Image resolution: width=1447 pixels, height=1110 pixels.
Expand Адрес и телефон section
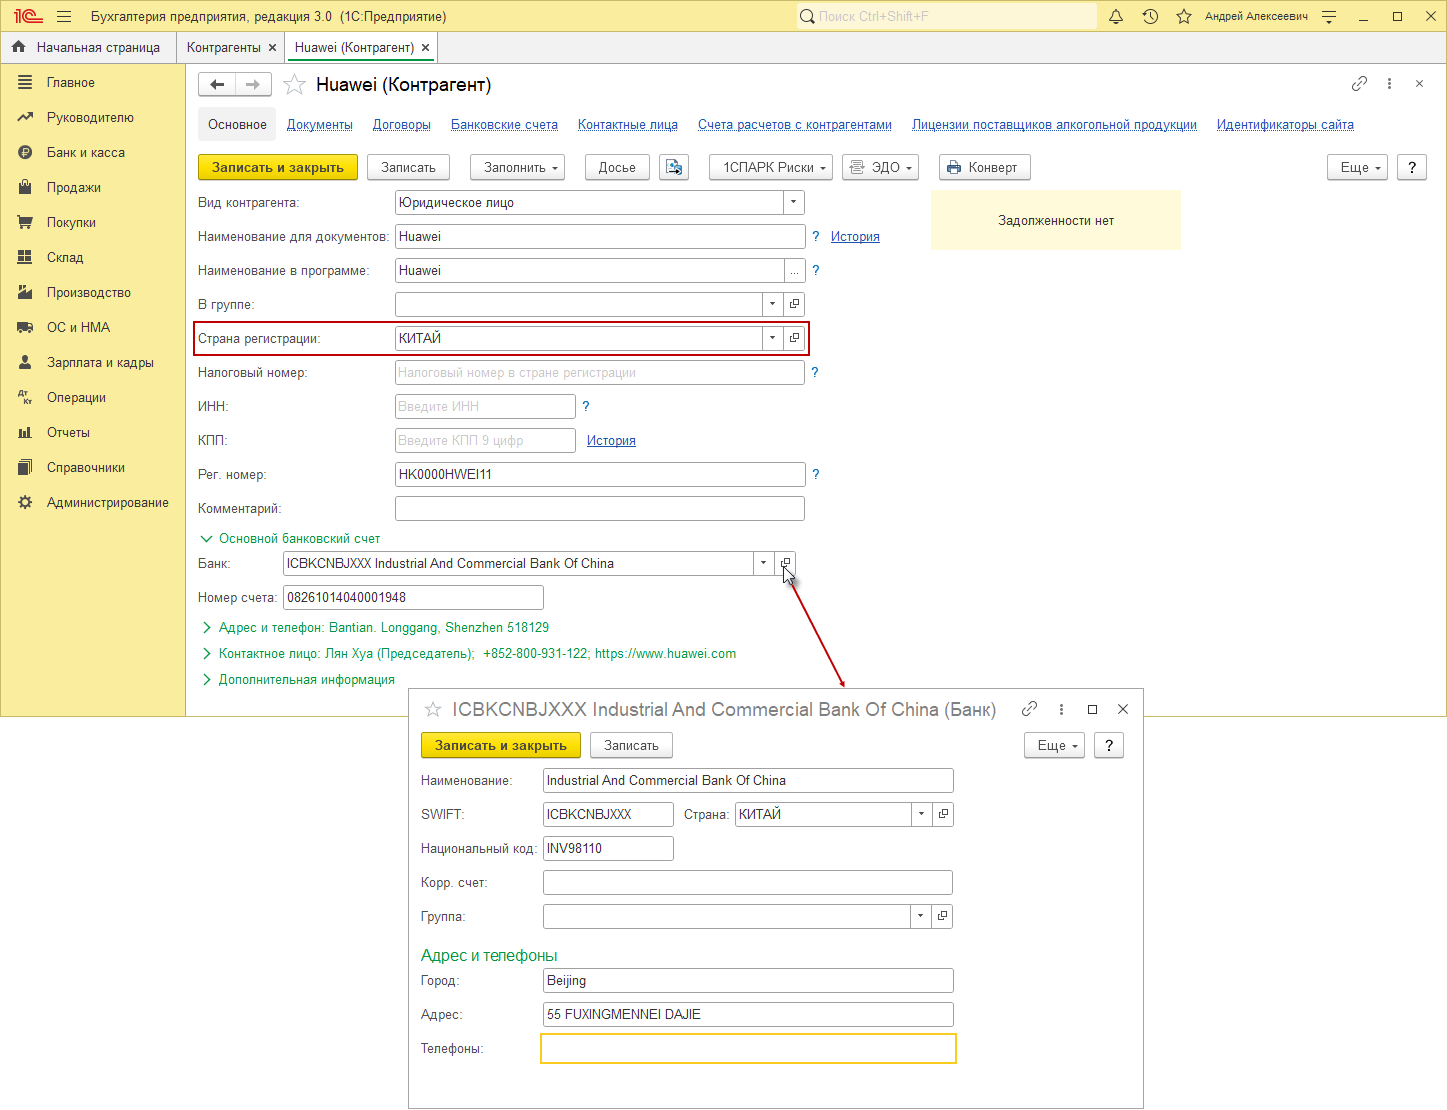click(207, 627)
